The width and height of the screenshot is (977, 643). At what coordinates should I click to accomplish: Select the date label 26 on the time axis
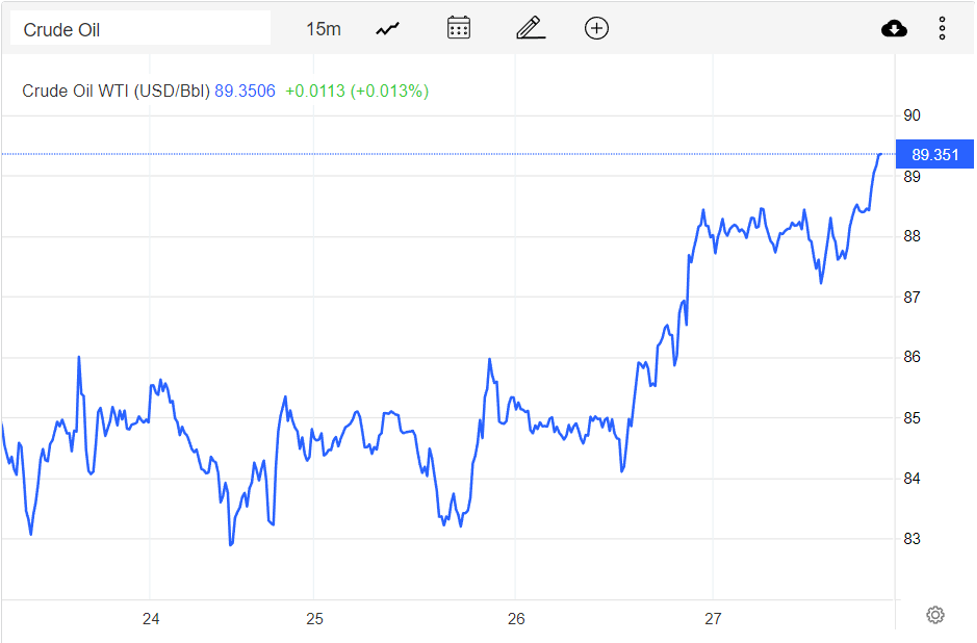point(516,619)
